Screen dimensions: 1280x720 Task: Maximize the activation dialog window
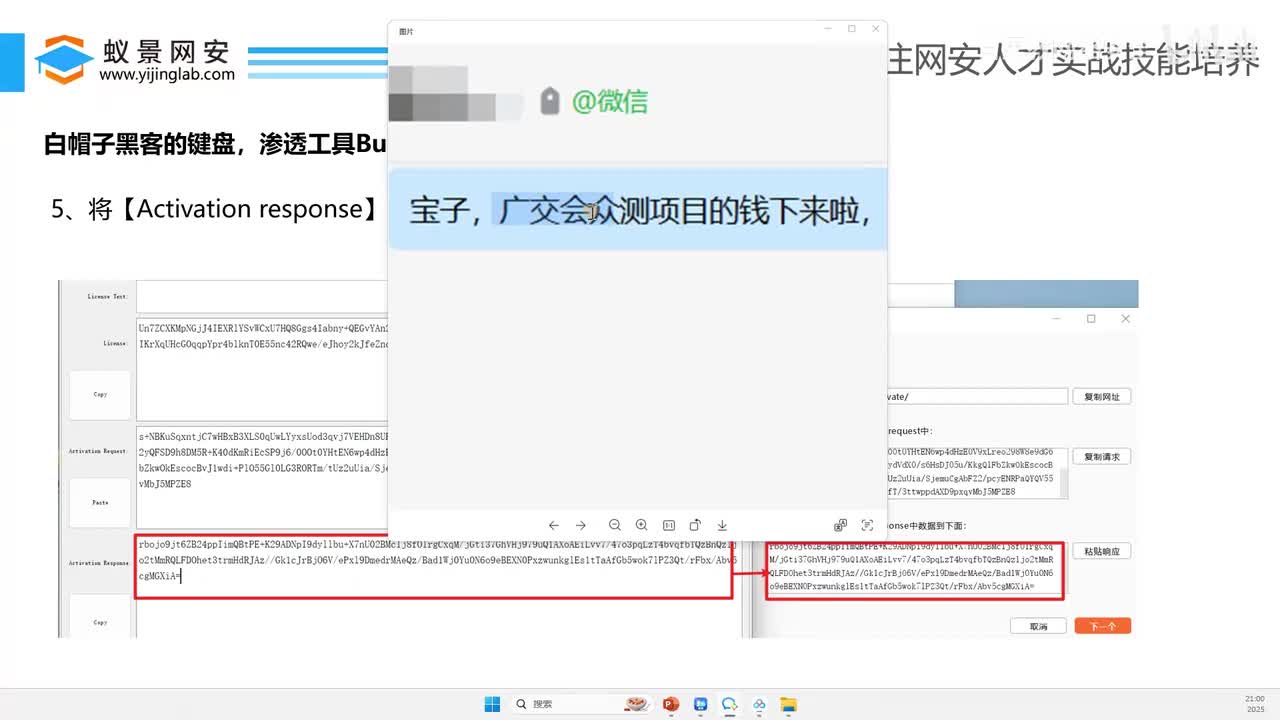coord(1091,319)
